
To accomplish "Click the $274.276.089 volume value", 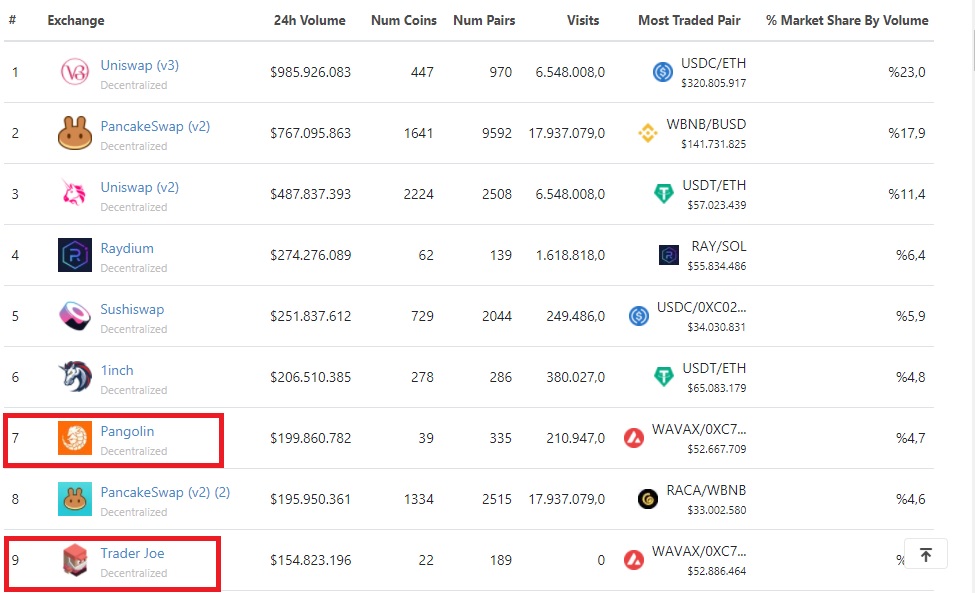I will [310, 255].
